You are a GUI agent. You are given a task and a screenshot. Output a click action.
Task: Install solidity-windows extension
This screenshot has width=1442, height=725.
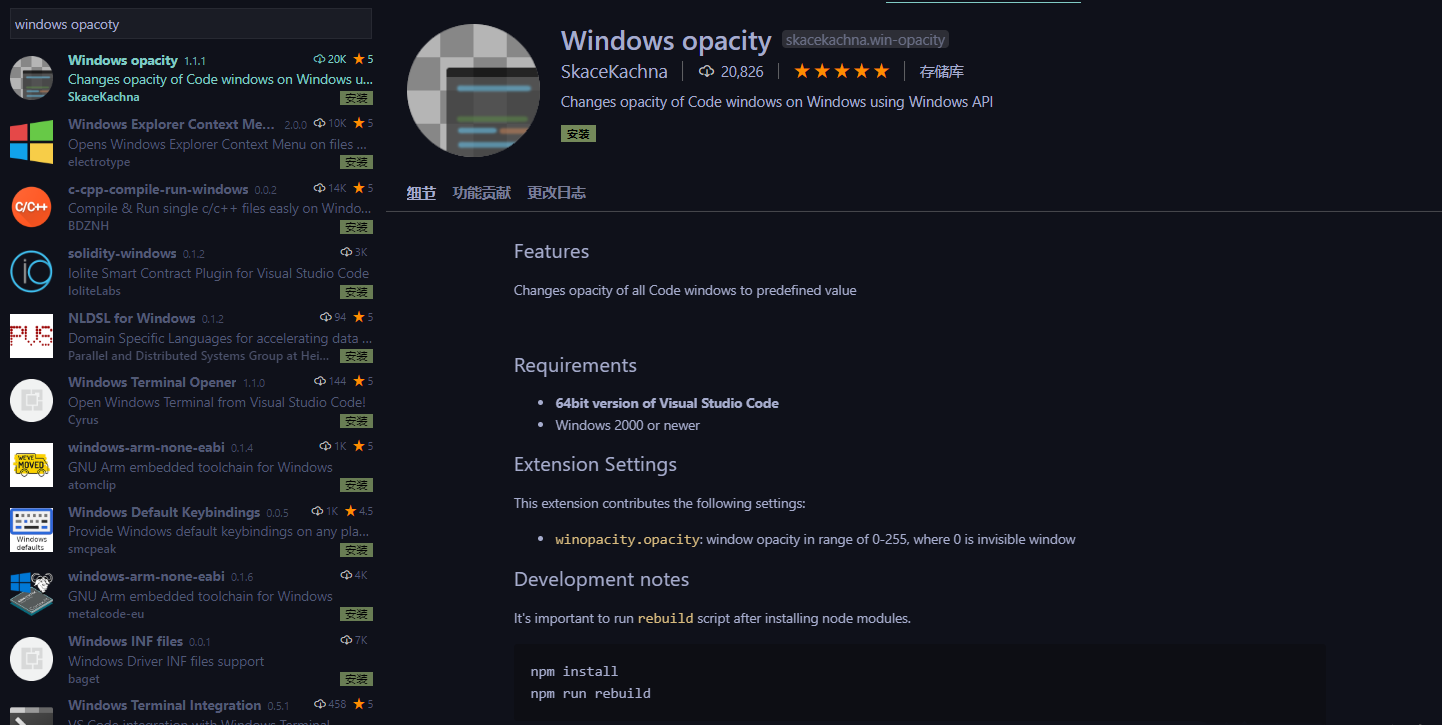click(356, 292)
